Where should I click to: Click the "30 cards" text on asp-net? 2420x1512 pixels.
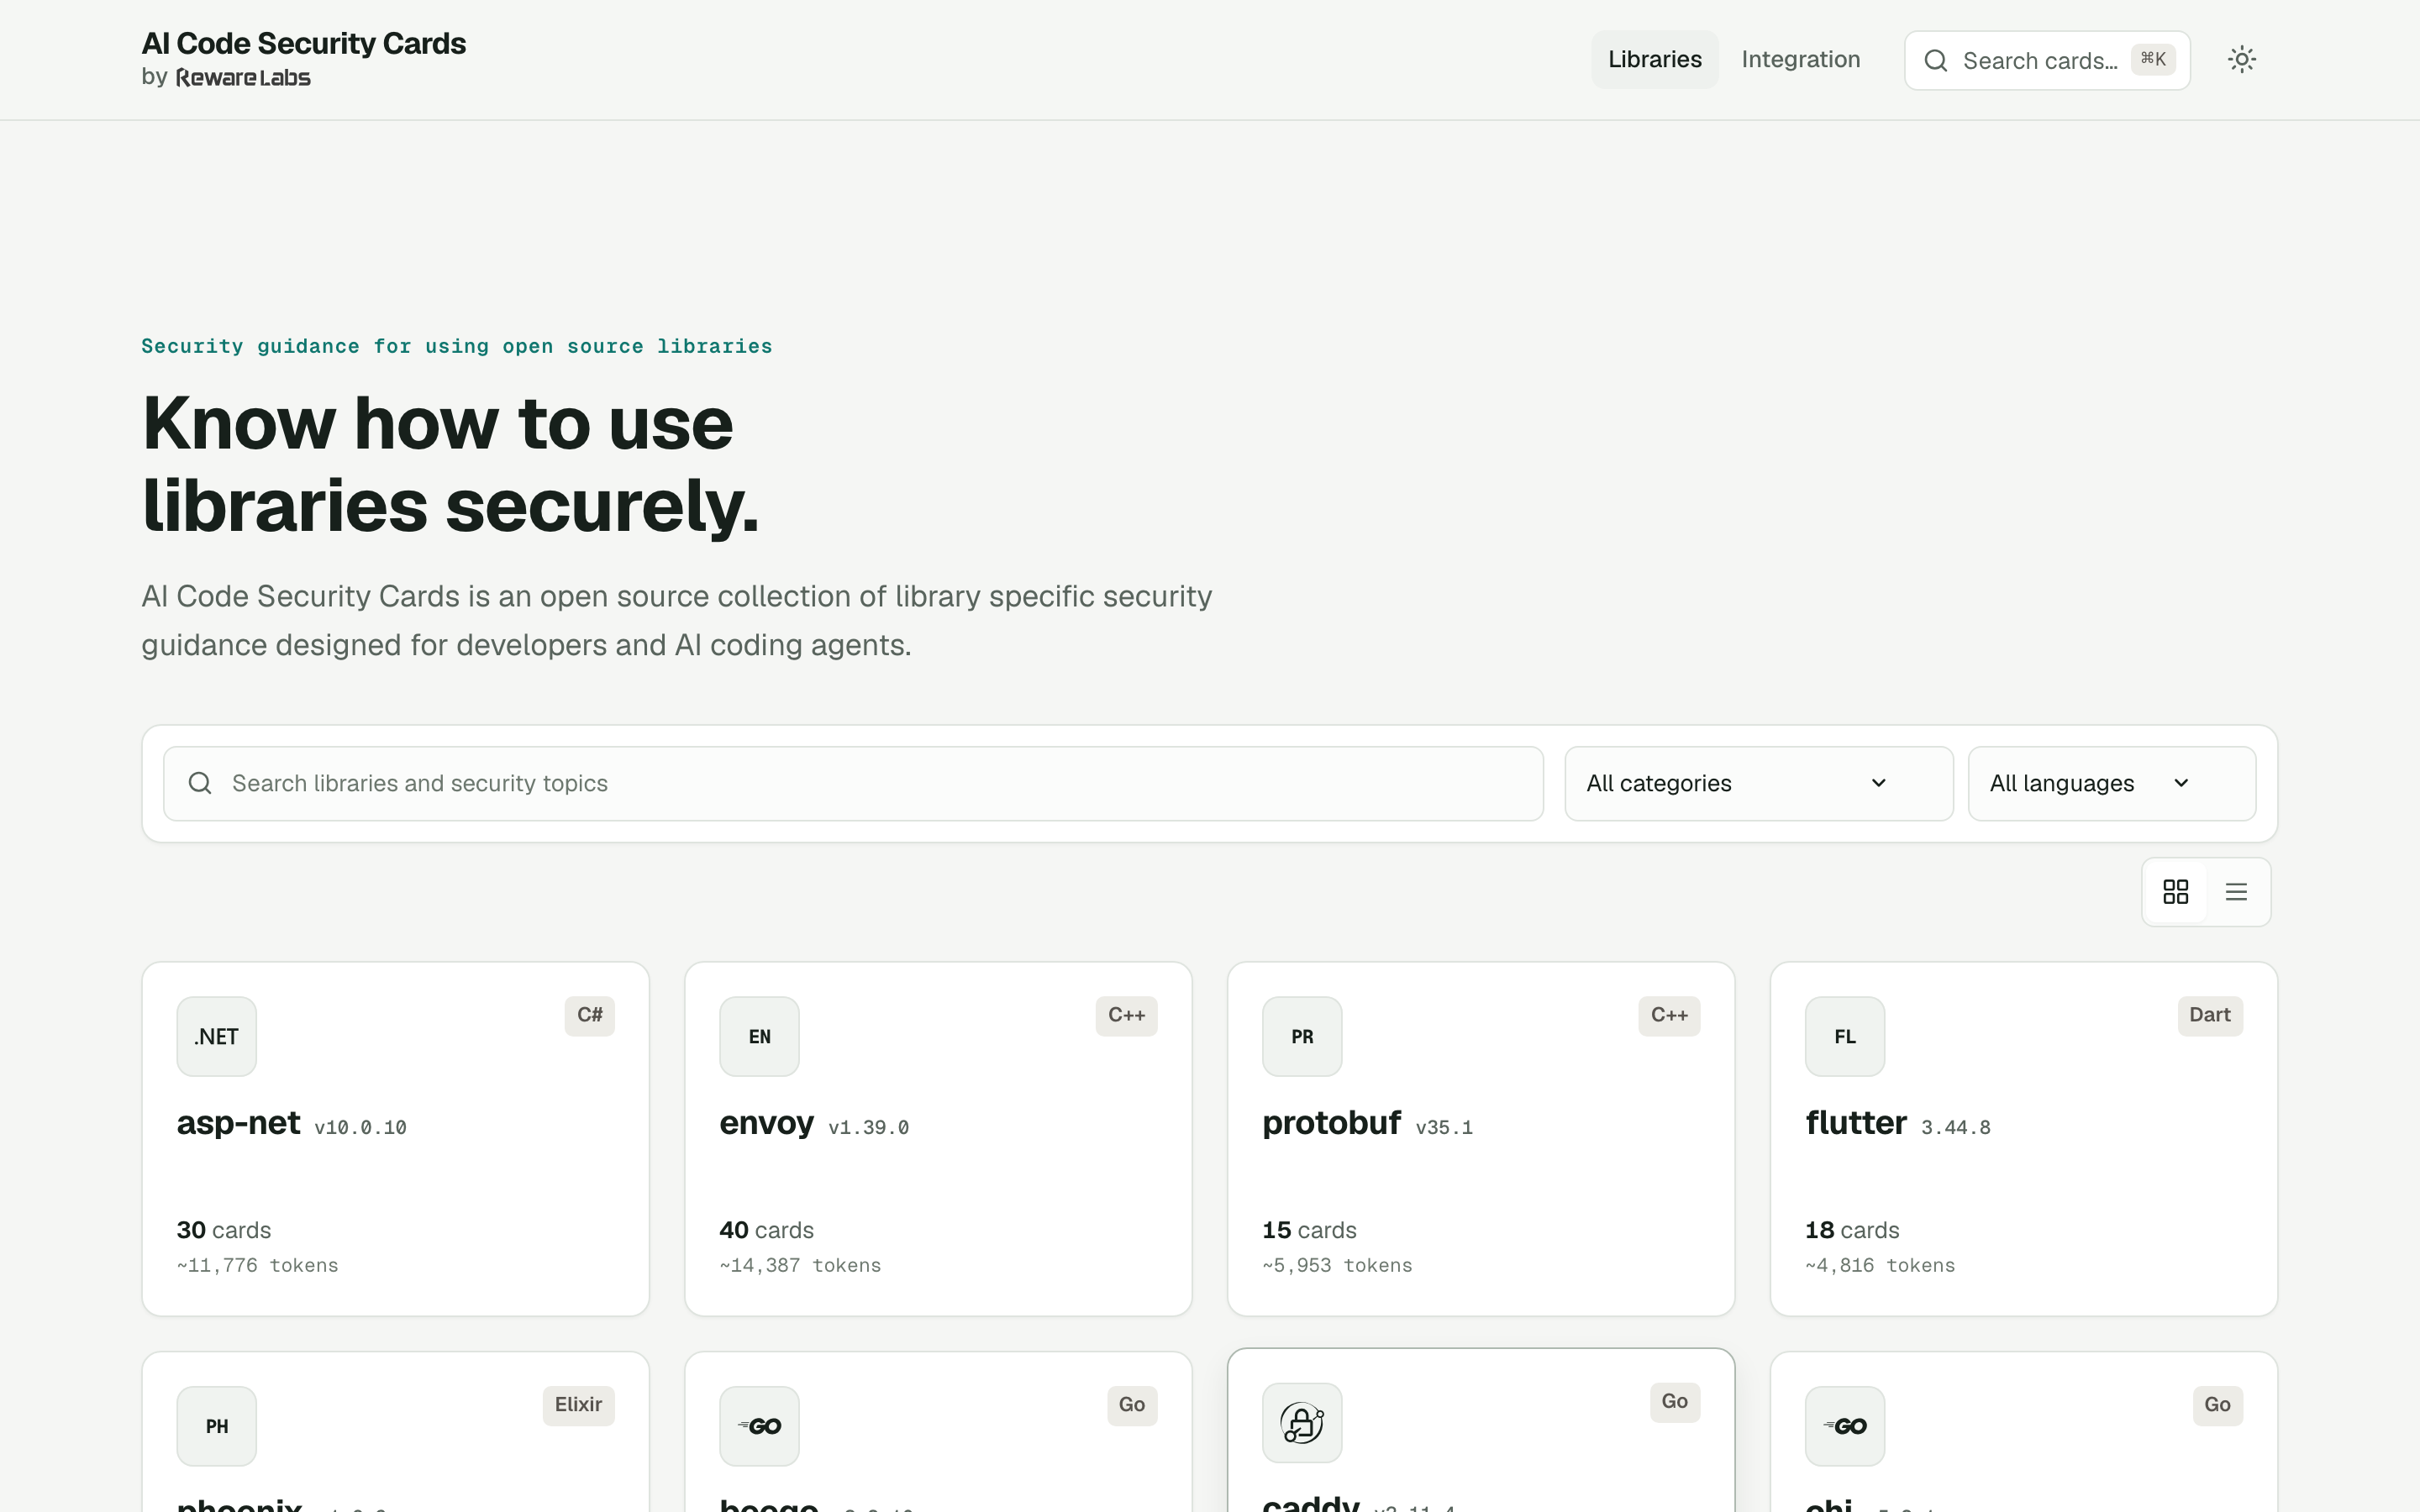point(224,1230)
